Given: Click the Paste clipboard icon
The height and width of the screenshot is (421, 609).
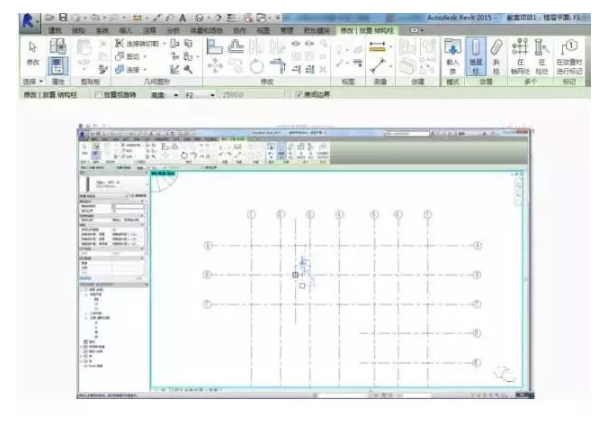Looking at the screenshot, I should (x=84, y=48).
